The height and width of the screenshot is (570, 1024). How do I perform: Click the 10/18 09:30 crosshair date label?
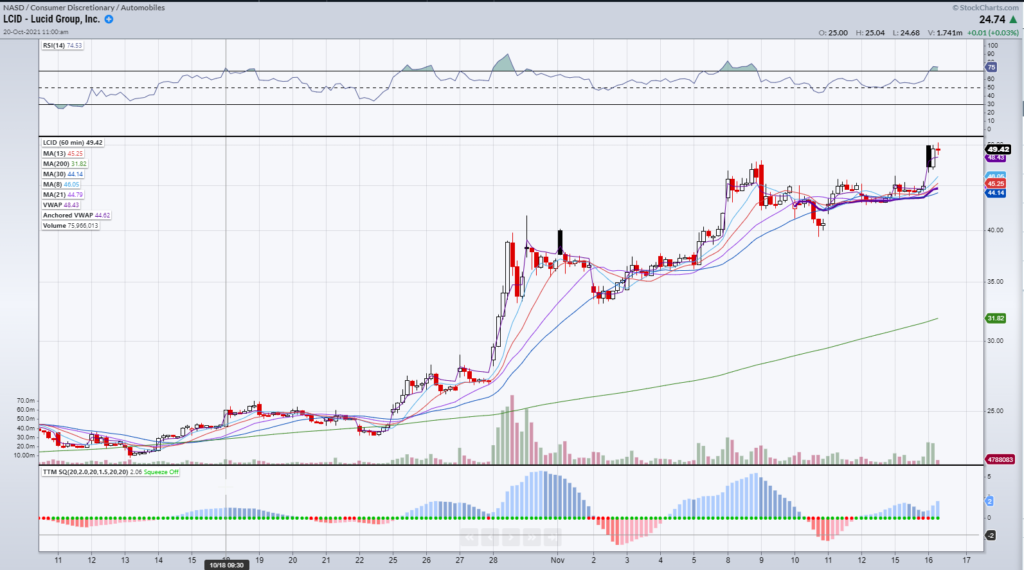227,565
